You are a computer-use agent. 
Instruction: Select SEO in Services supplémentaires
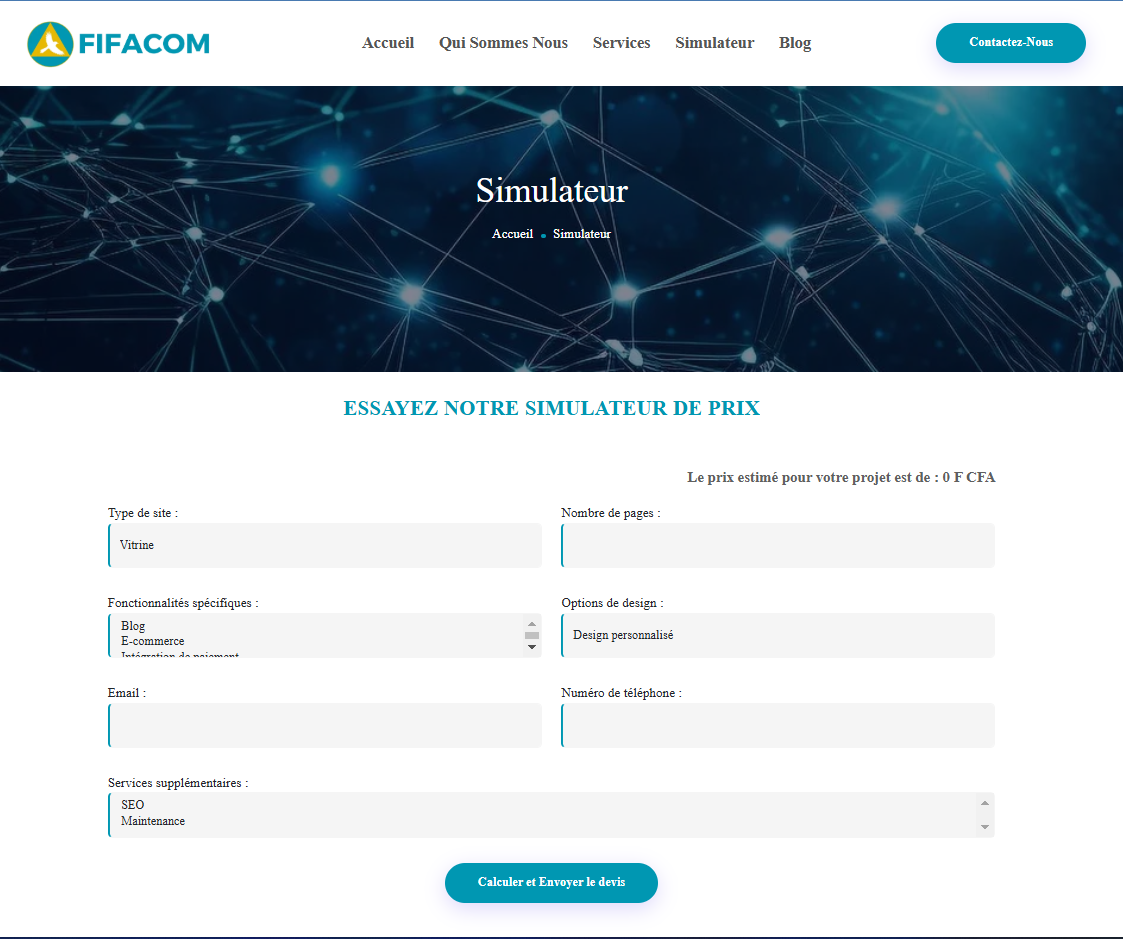point(132,805)
